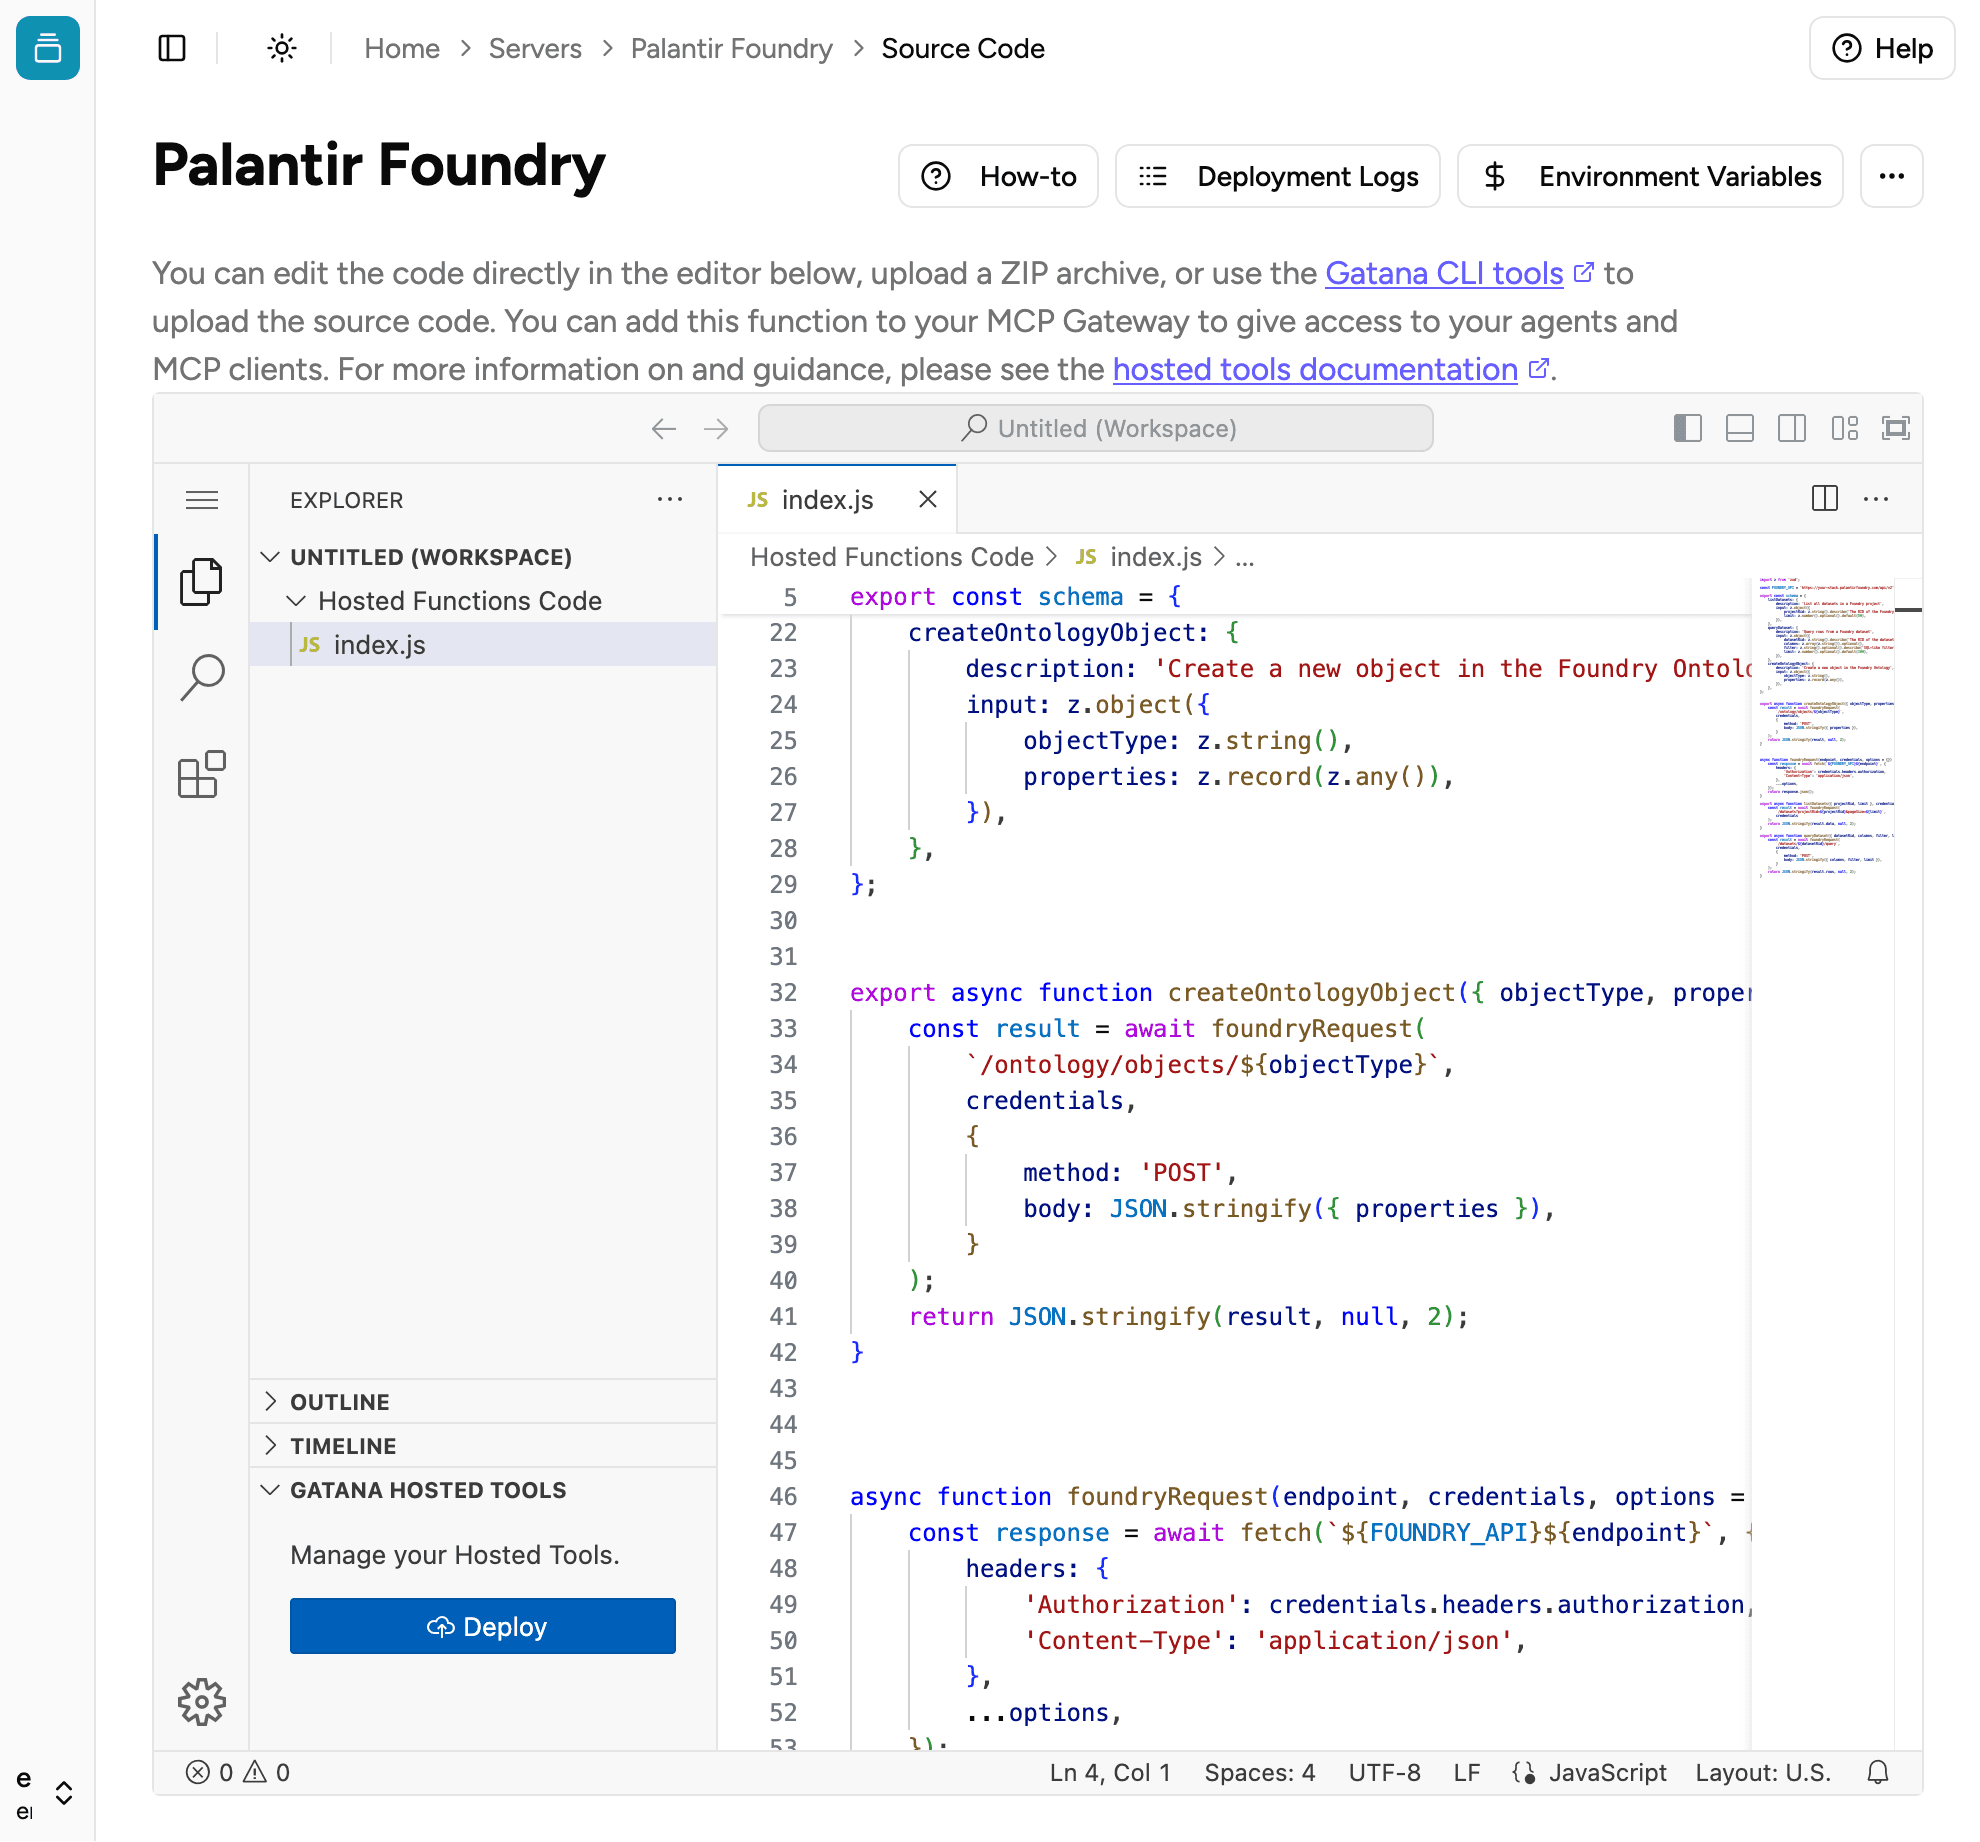The image size is (1980, 1842).
Task: Open the Extensions view icon
Action: pos(202,774)
